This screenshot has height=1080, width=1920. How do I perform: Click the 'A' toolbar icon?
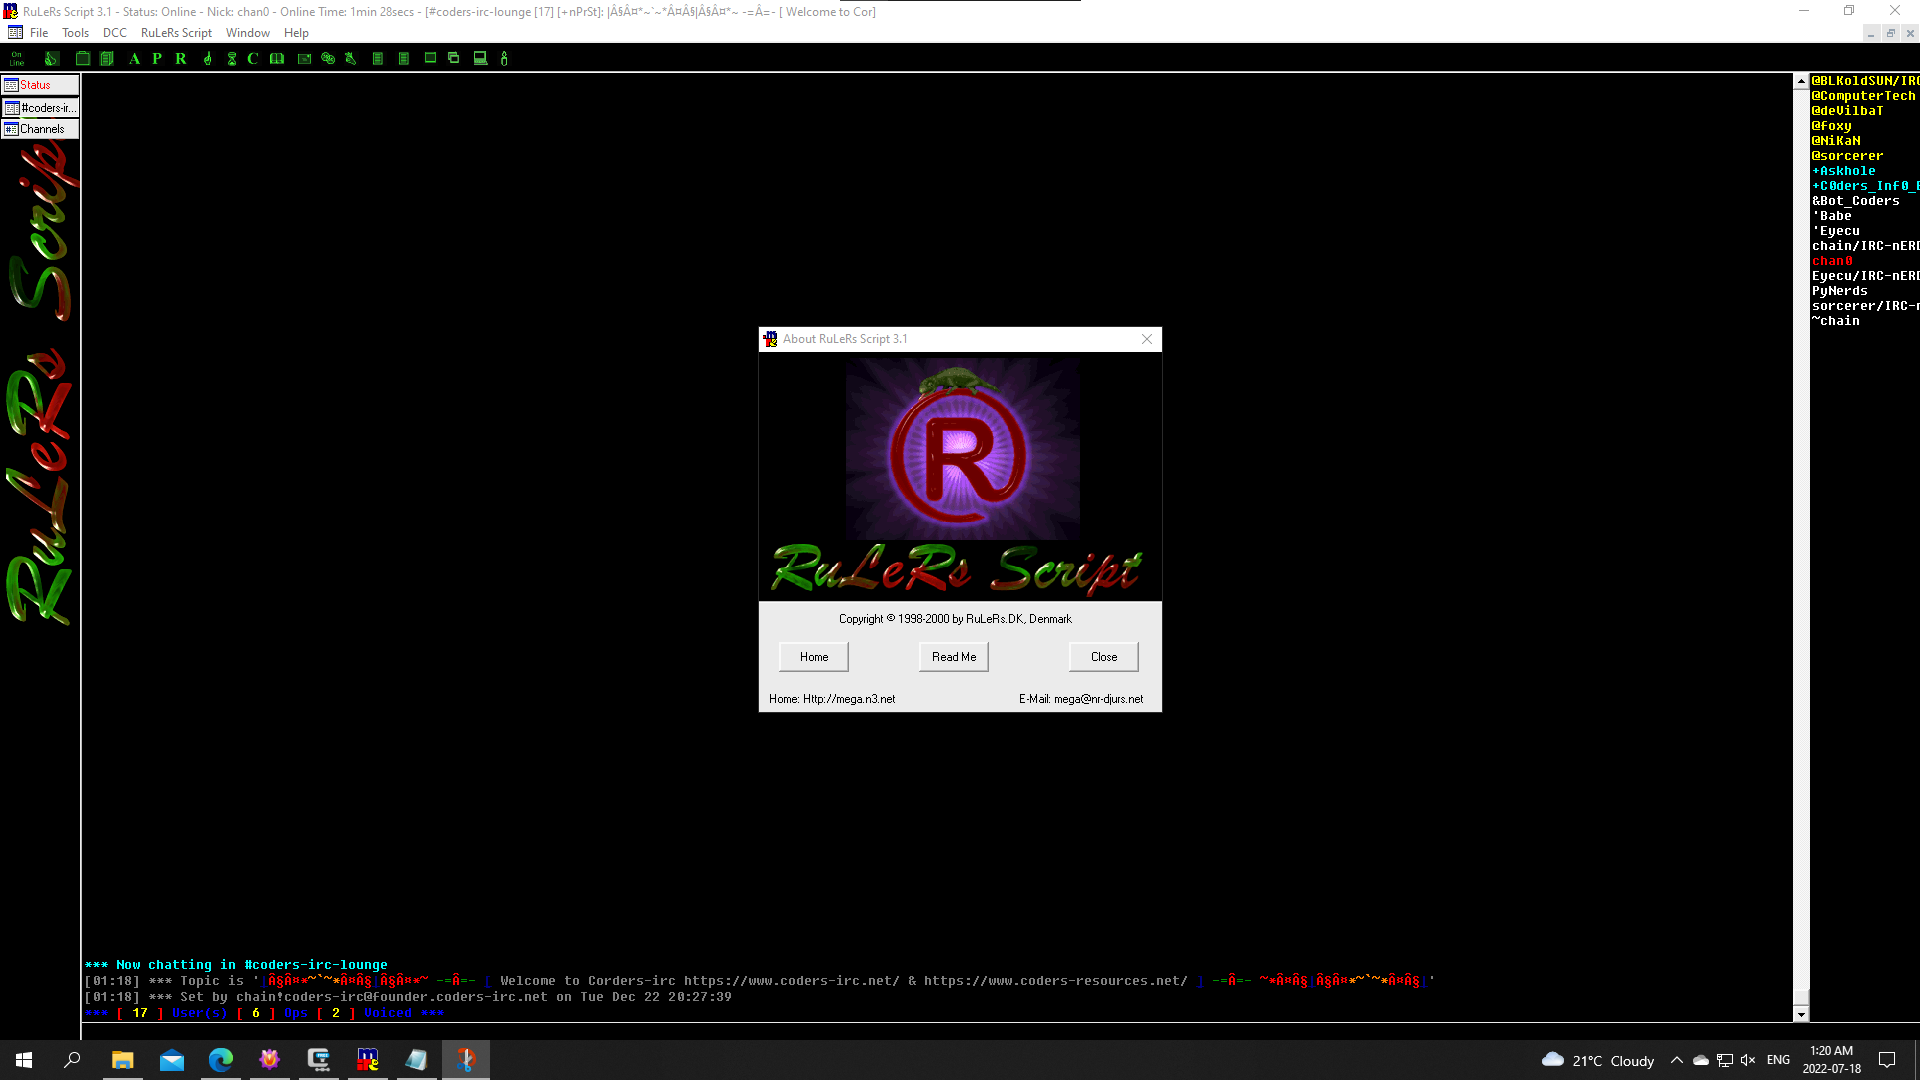click(x=134, y=58)
